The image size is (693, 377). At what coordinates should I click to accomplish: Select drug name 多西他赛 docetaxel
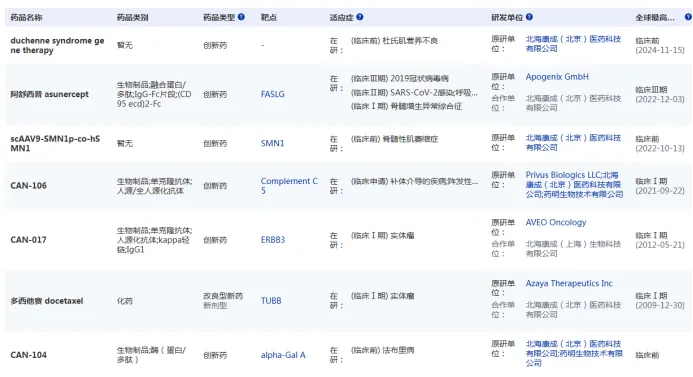pos(47,301)
